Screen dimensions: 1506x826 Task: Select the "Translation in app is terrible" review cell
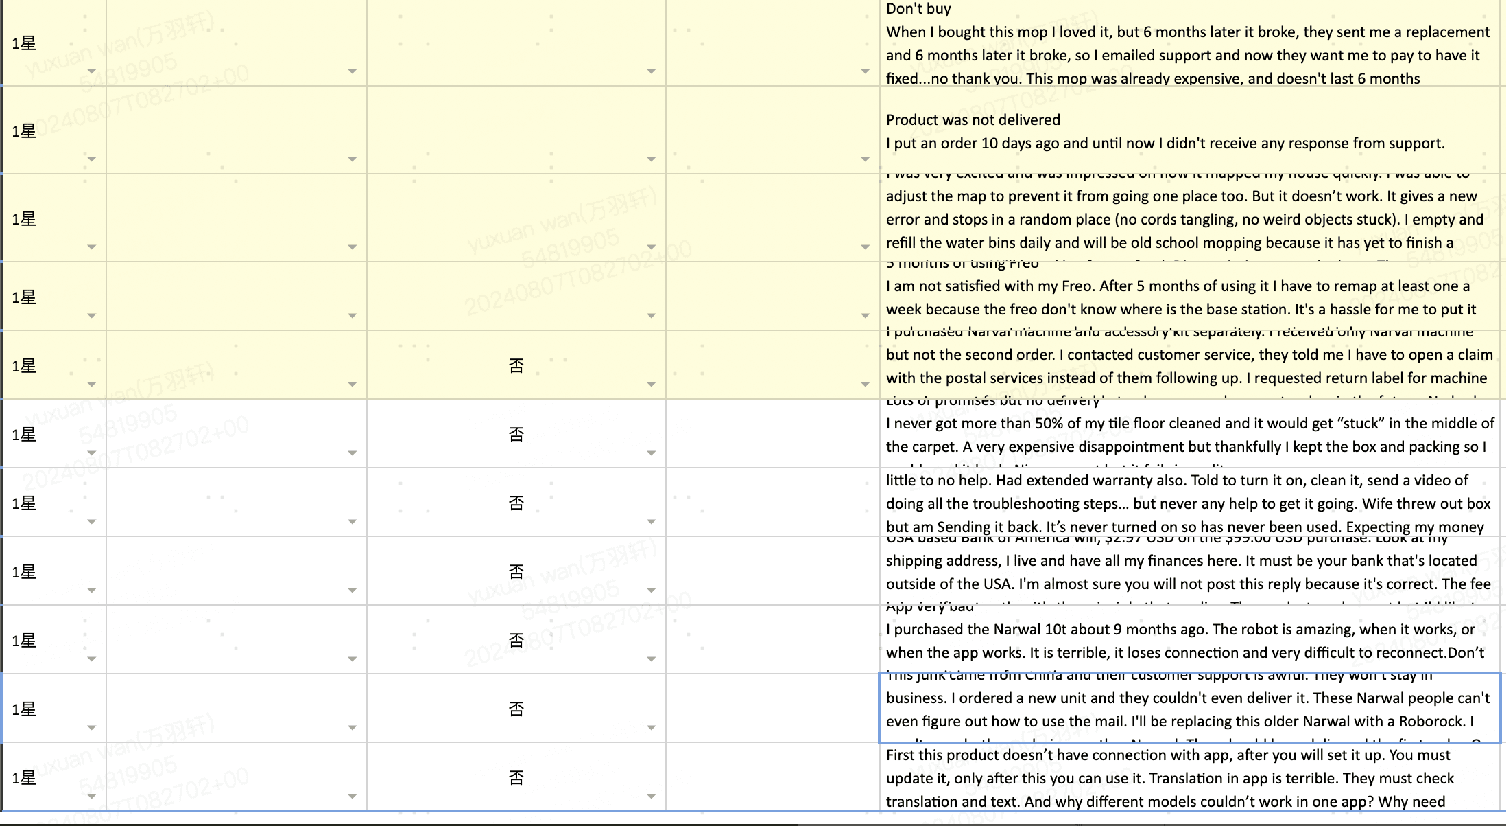(1192, 777)
